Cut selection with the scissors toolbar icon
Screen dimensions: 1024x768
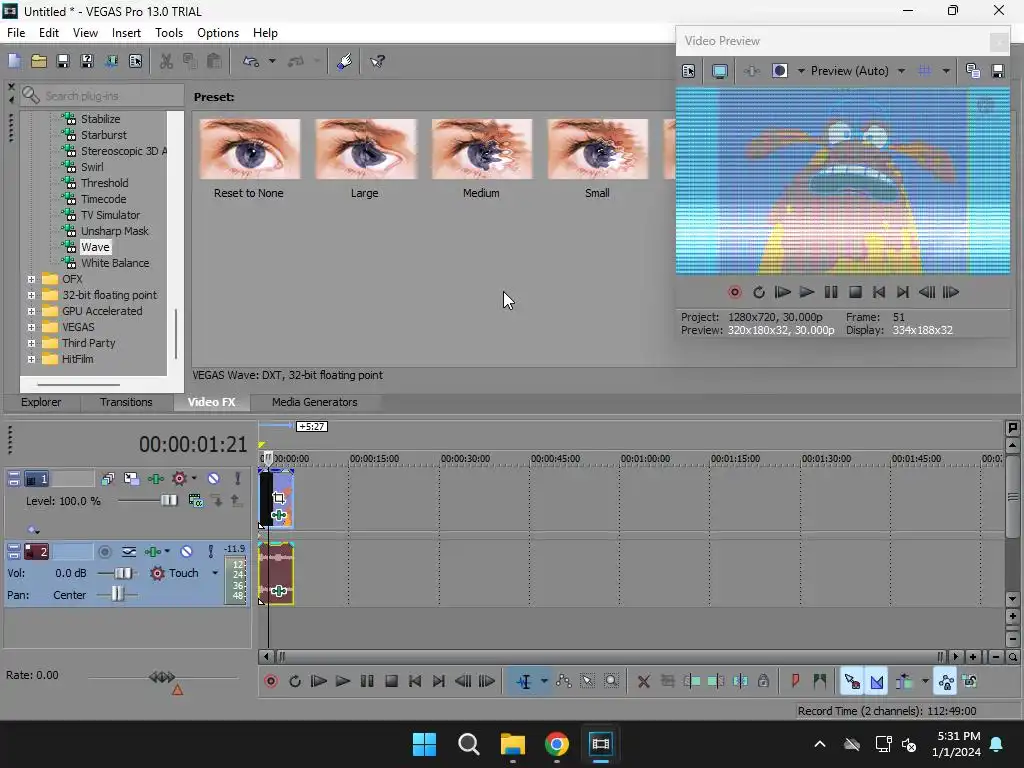(x=167, y=61)
